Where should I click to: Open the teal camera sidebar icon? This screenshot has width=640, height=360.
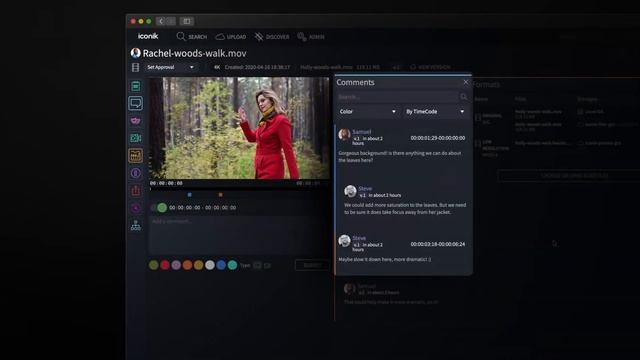(136, 138)
